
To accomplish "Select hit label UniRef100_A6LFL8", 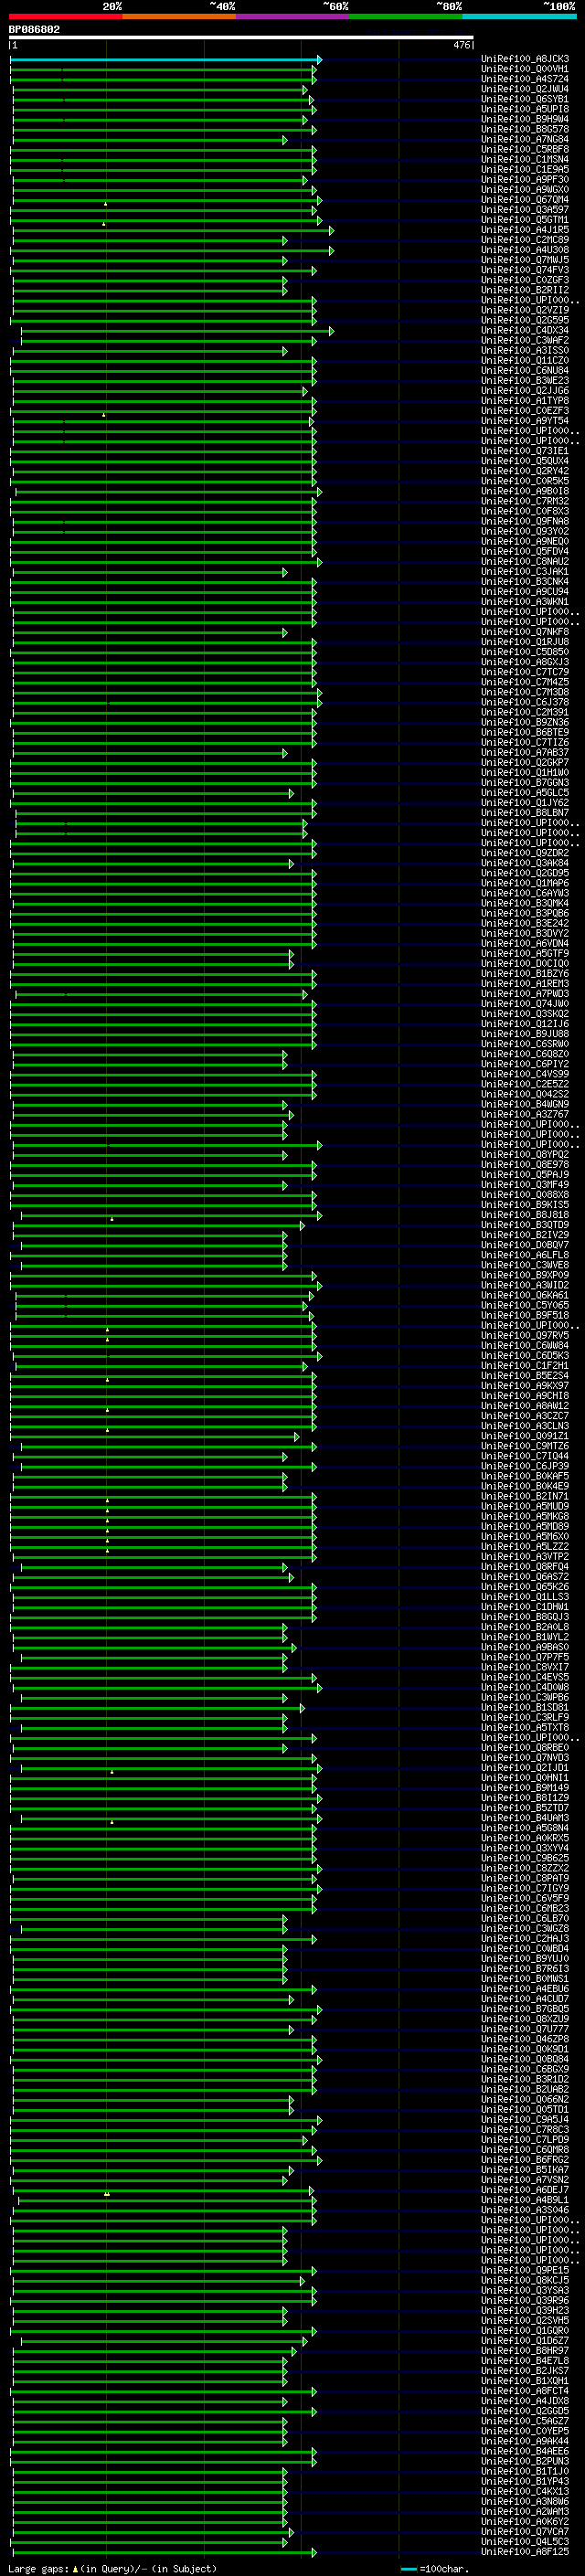I will (525, 1255).
